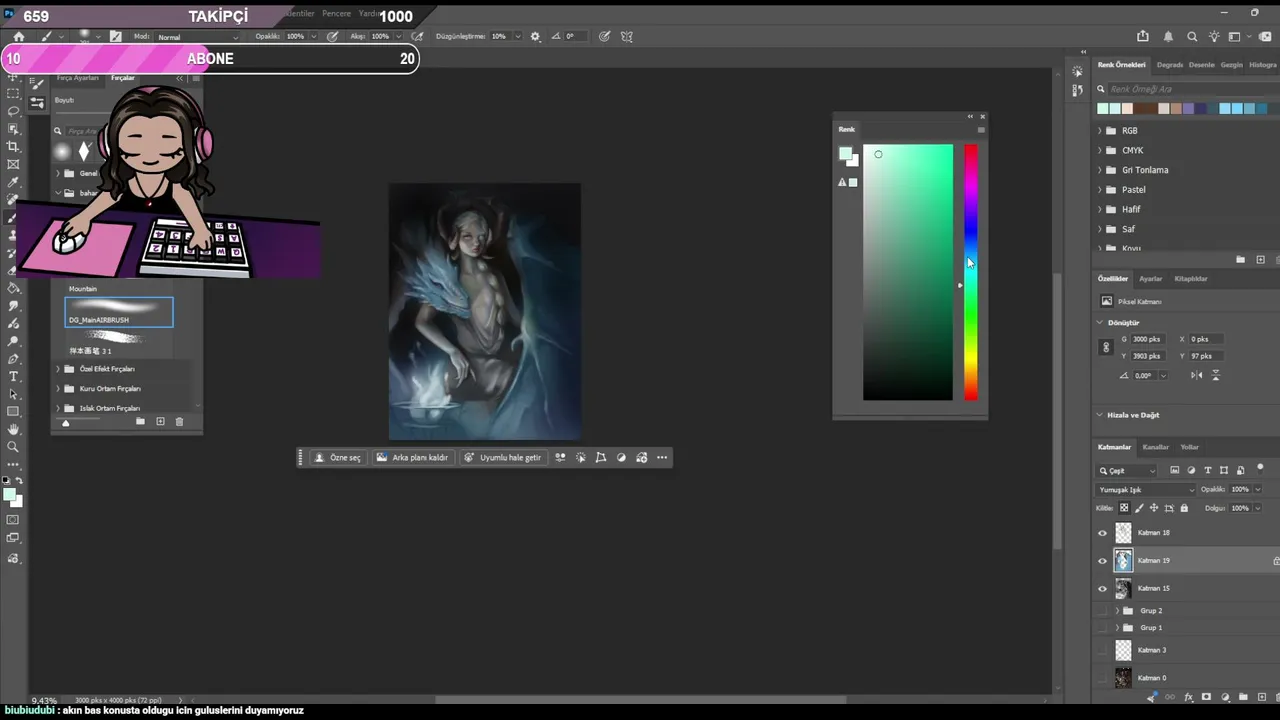1280x720 pixels.
Task: Click the foreground color swatch in Renk panel
Action: [845, 154]
